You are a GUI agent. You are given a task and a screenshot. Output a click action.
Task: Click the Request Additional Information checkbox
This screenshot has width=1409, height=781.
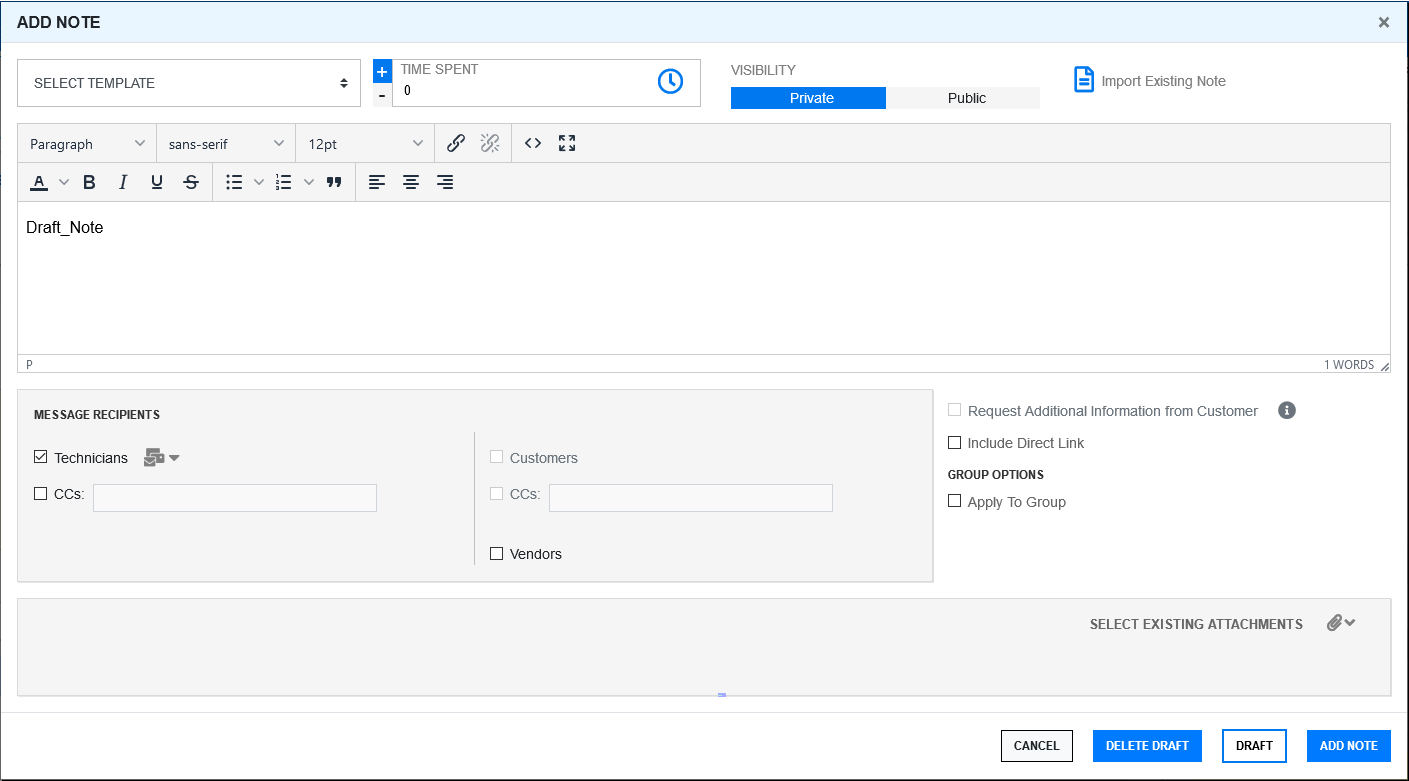(955, 410)
